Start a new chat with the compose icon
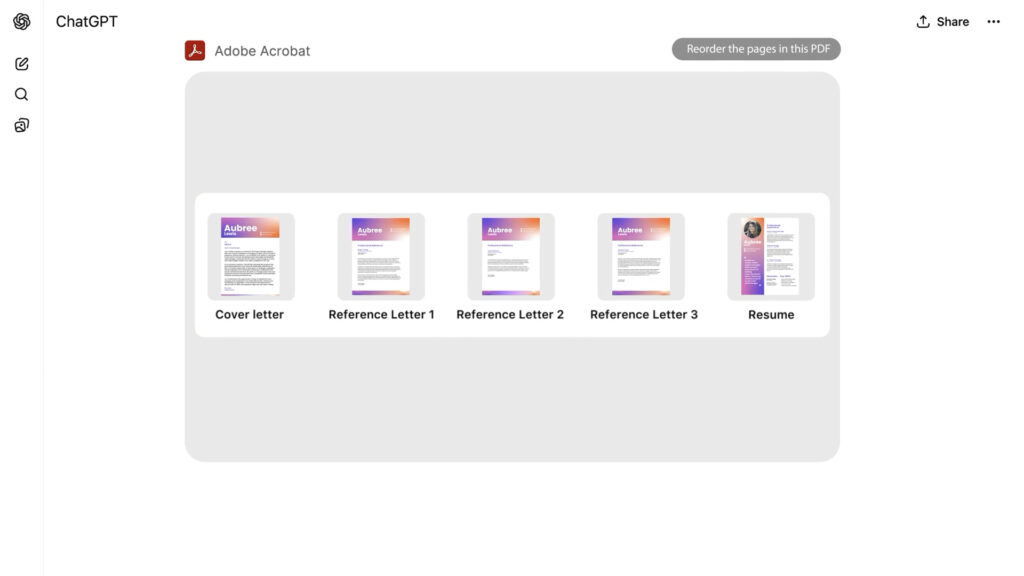The width and height of the screenshot is (1024, 576). [22, 64]
